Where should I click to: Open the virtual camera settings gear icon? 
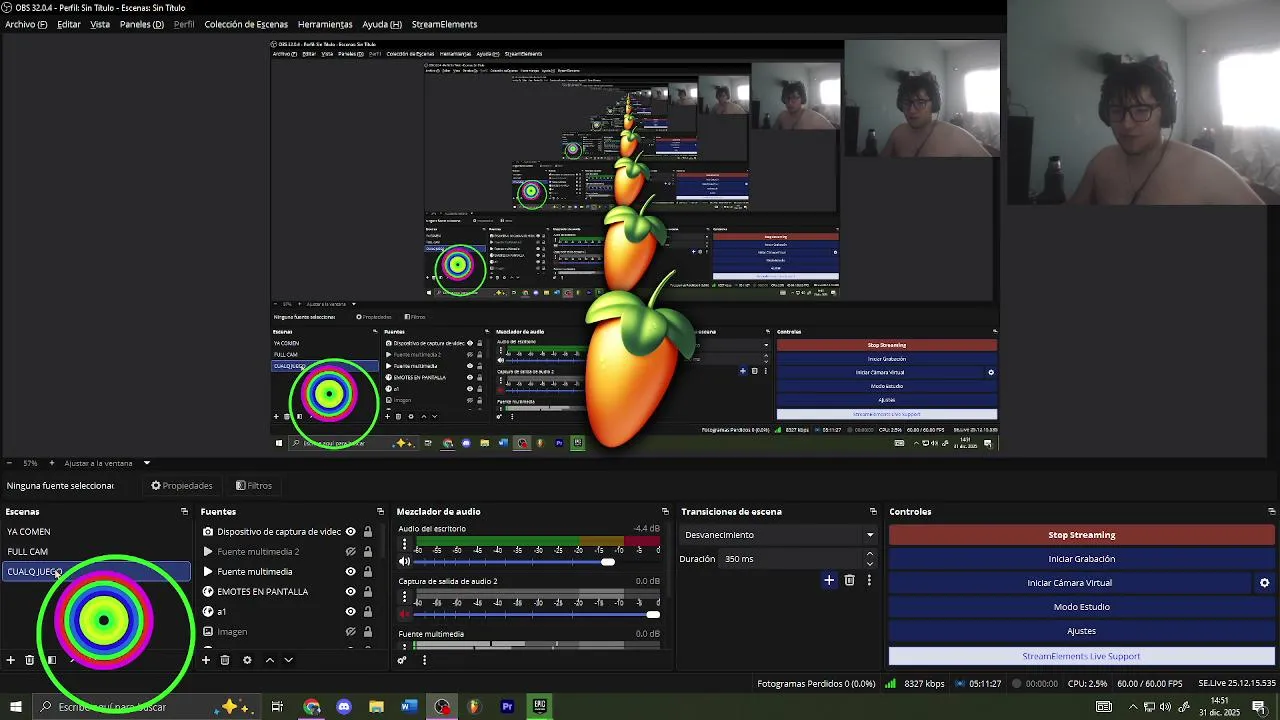pyautogui.click(x=1264, y=583)
